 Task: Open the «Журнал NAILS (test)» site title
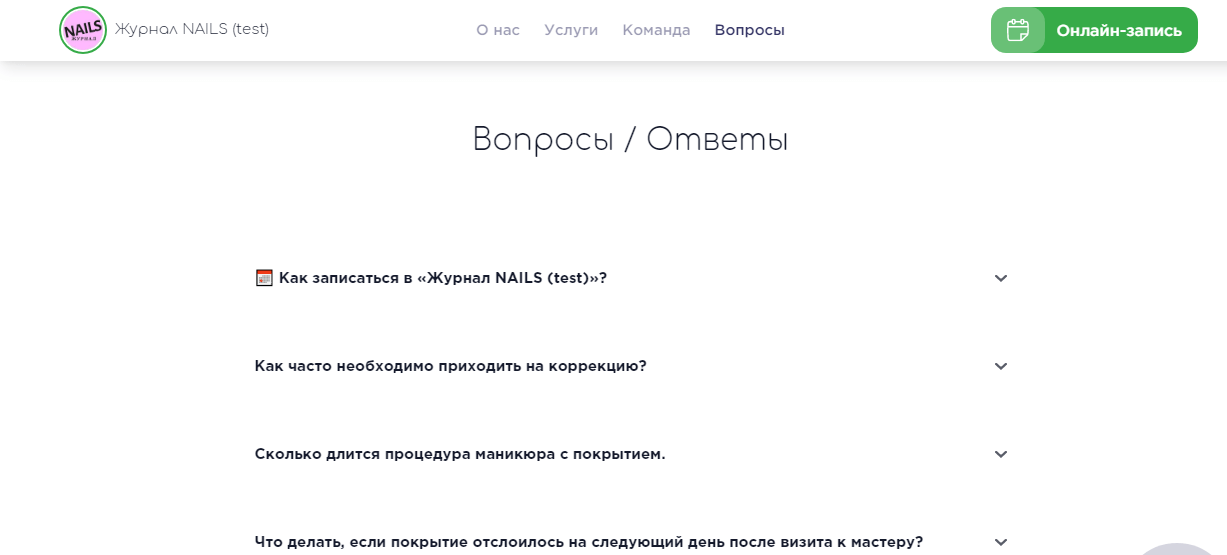(x=192, y=29)
